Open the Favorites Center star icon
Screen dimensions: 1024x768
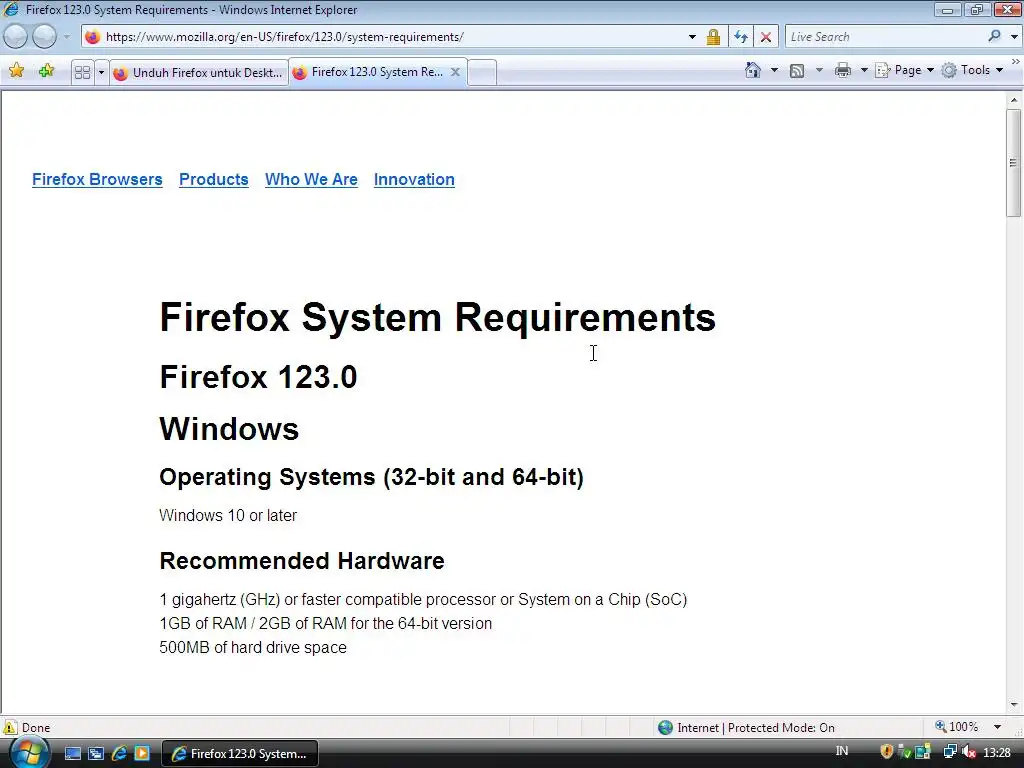[17, 71]
